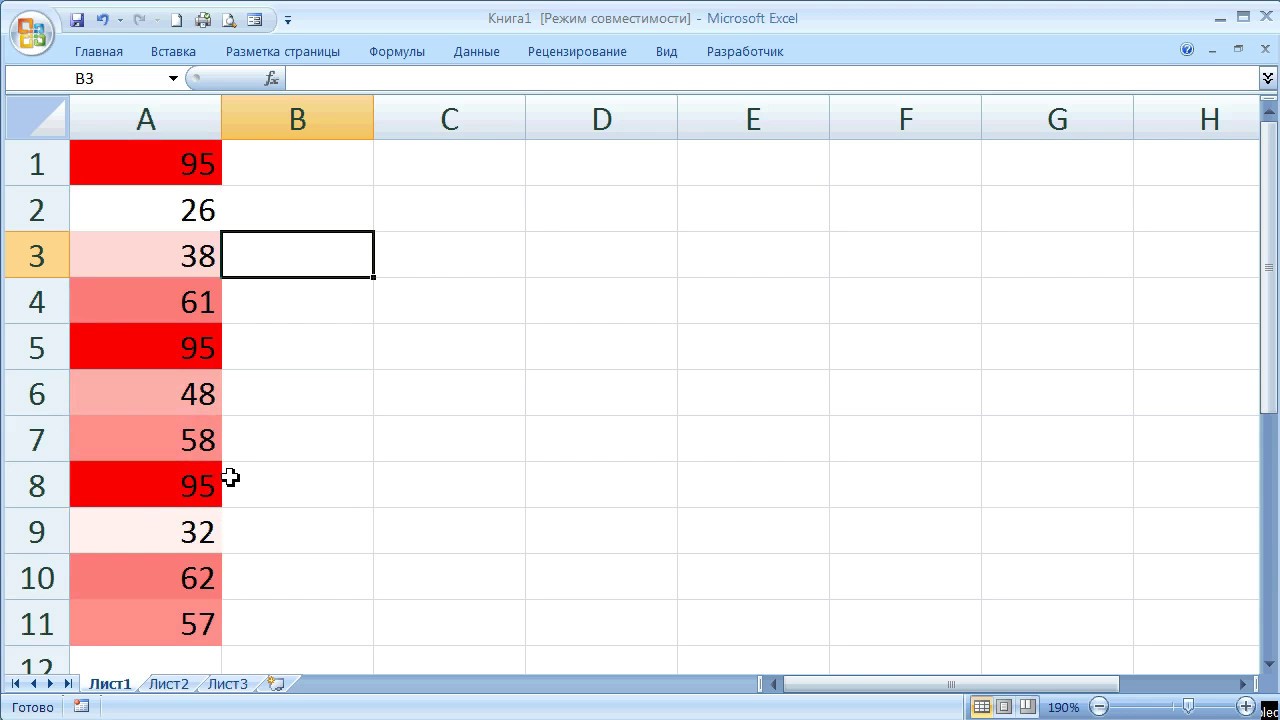Expand the formula bar chevron
1280x720 pixels.
pos(1268,77)
